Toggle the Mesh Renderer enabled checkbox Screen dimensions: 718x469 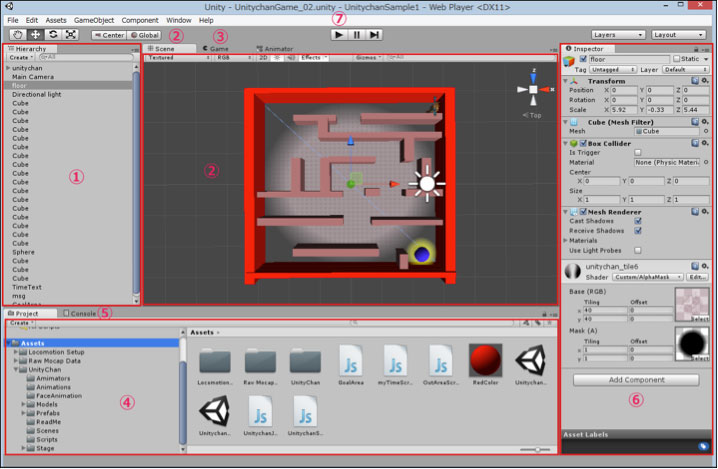pos(583,212)
